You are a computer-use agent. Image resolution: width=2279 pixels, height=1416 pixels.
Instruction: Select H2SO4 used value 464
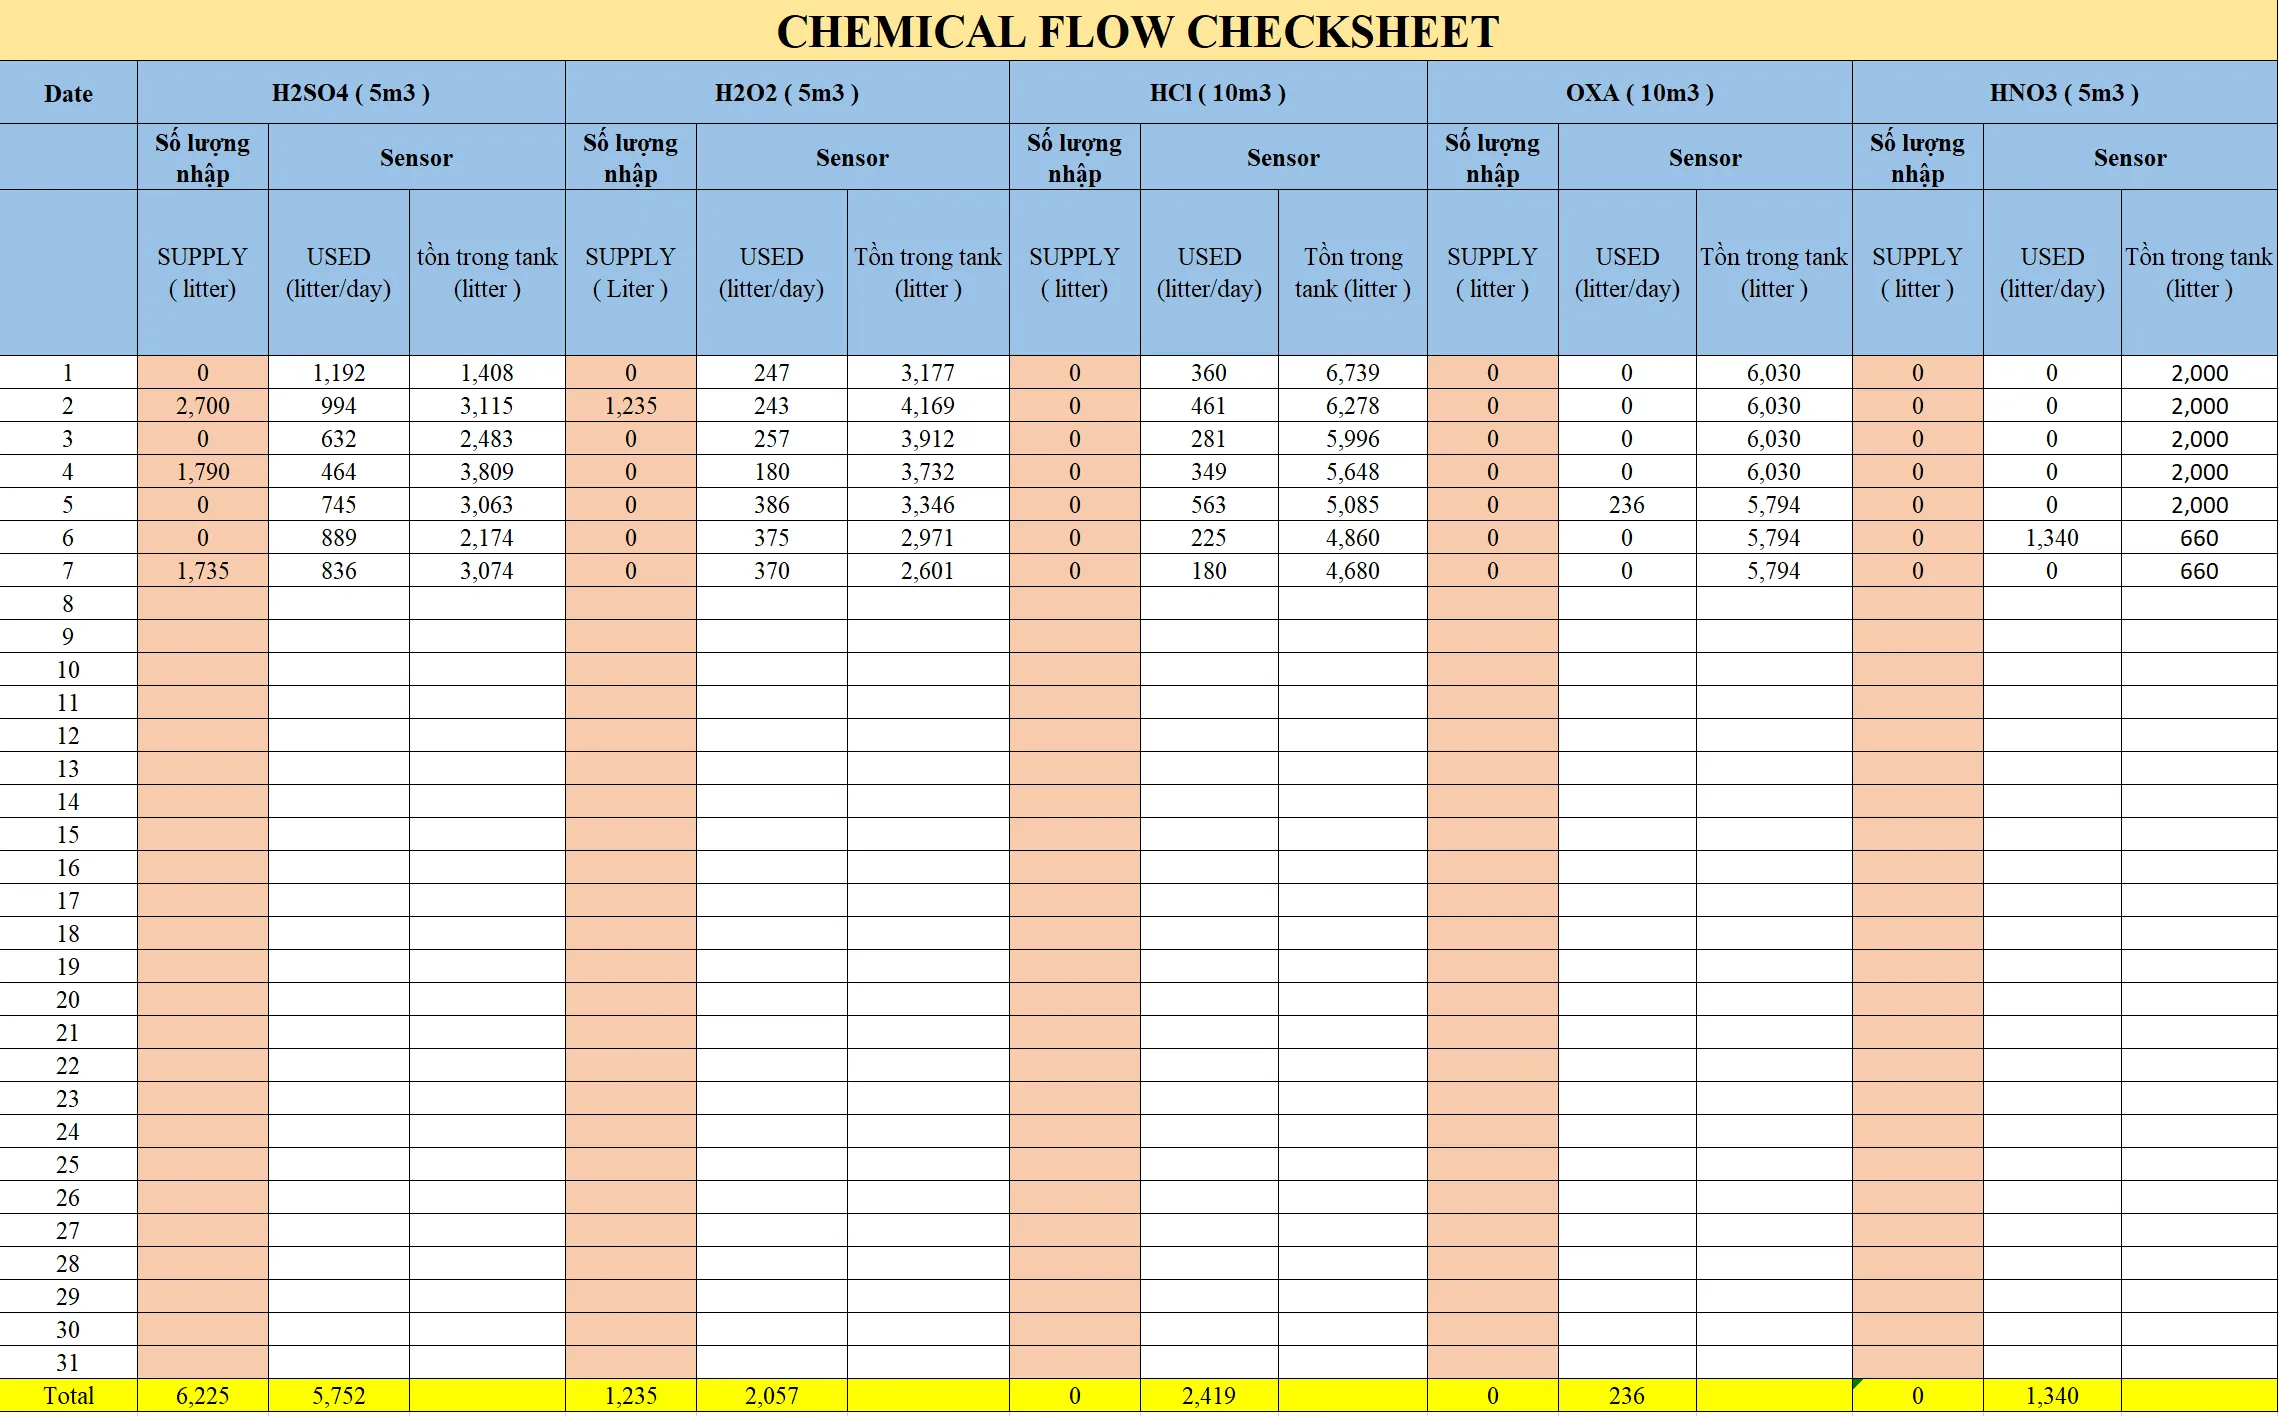pos(339,472)
